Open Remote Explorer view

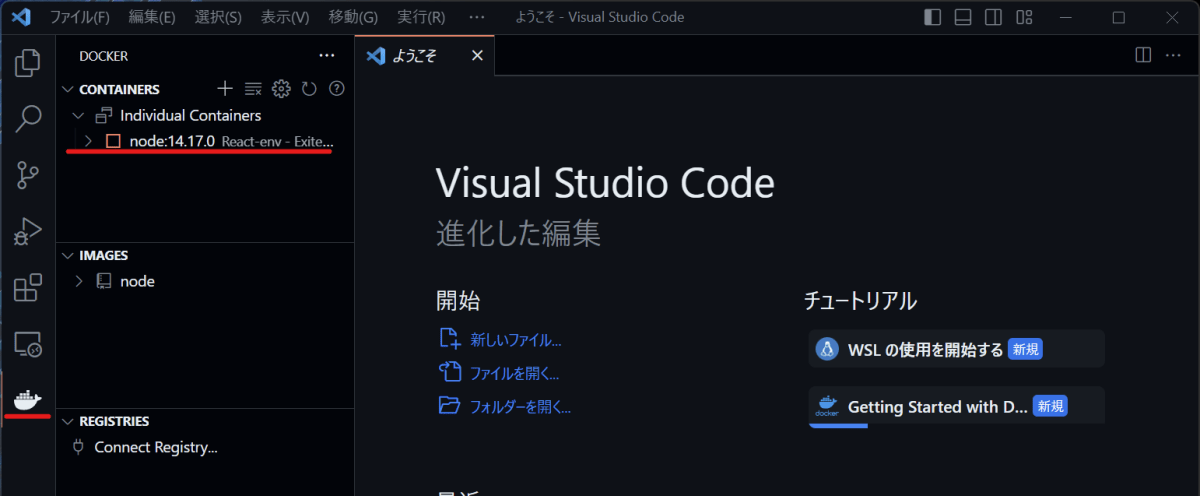[x=27, y=344]
